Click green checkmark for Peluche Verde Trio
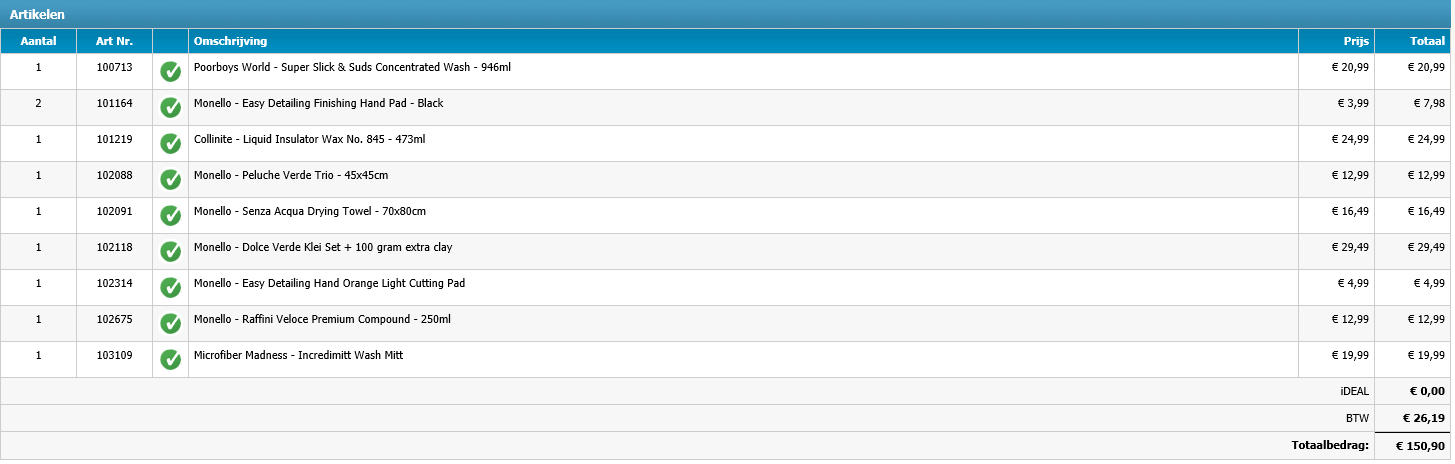 point(170,180)
